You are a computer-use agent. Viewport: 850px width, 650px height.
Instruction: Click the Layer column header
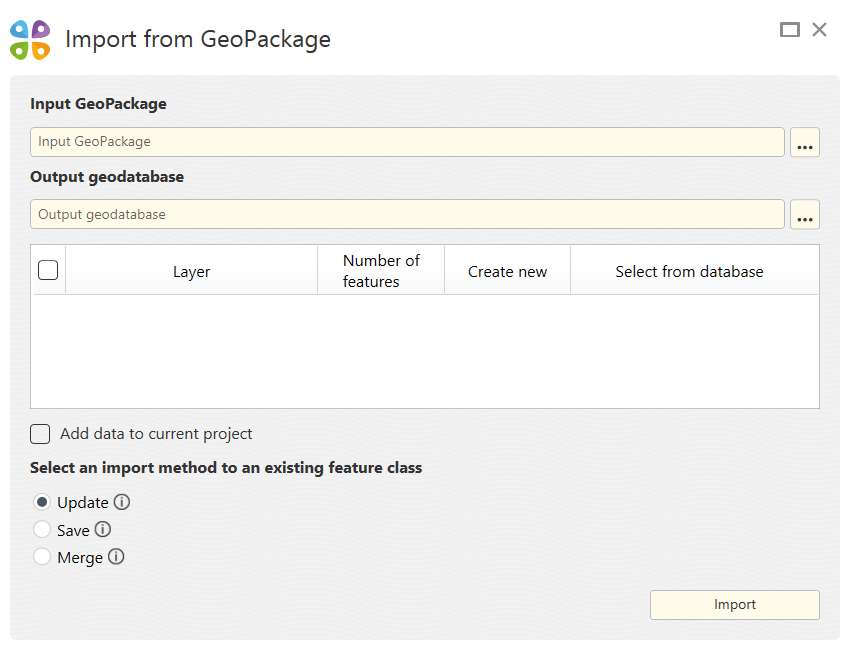(191, 271)
